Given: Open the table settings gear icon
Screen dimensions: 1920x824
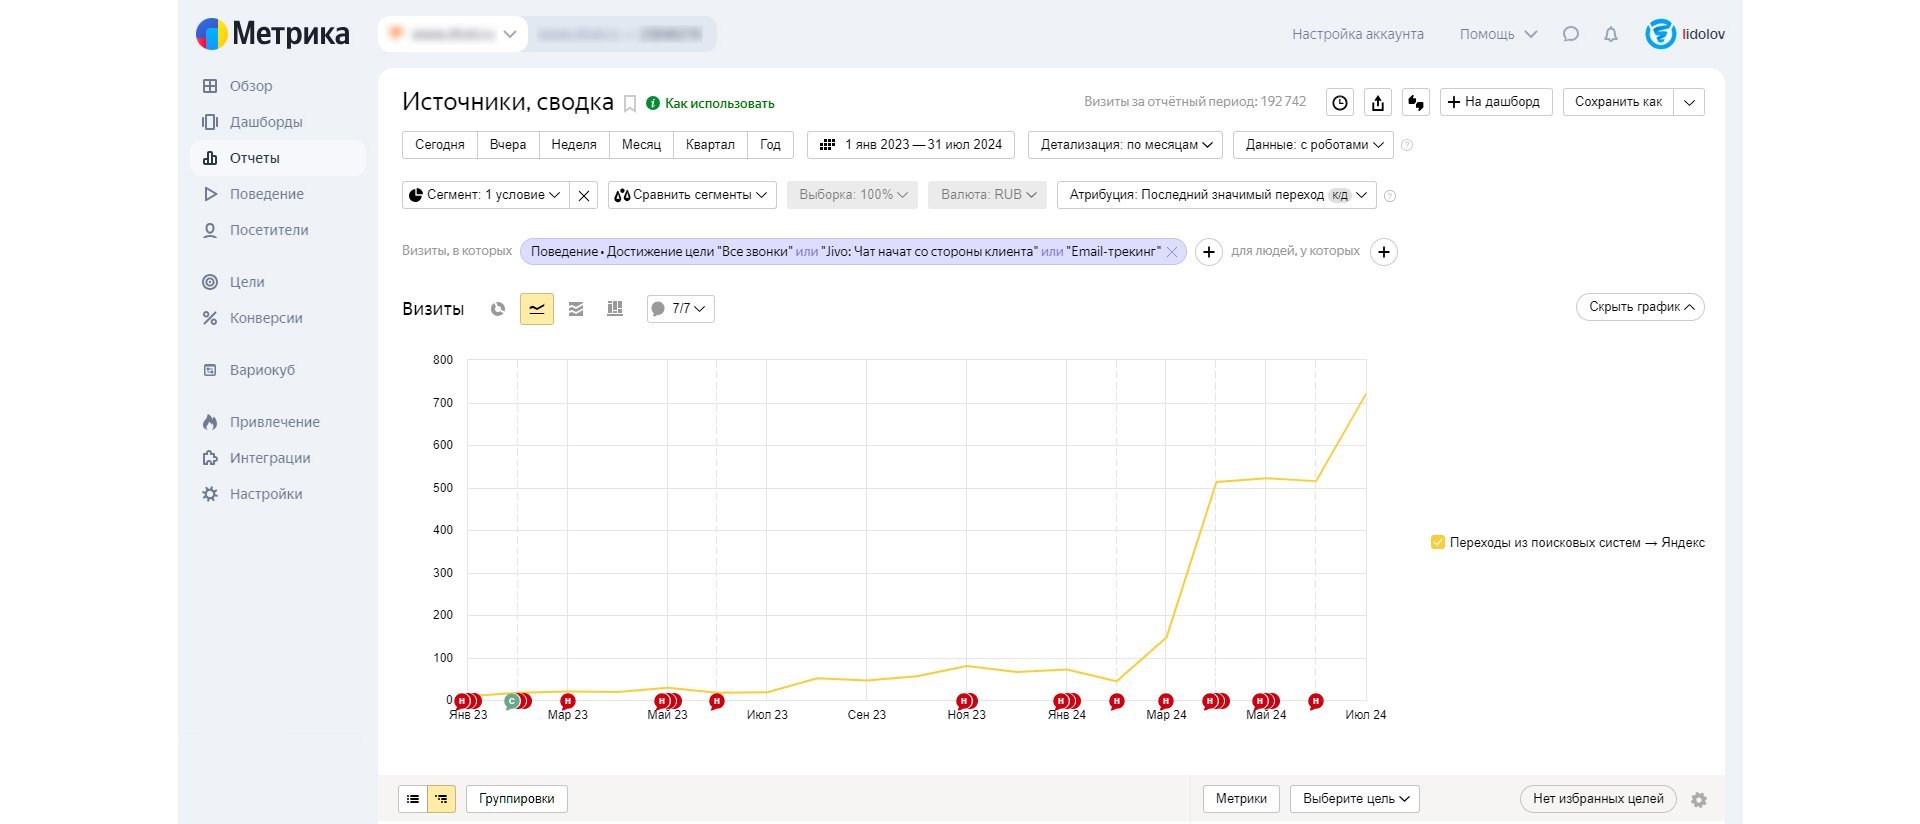Looking at the screenshot, I should 1698,799.
